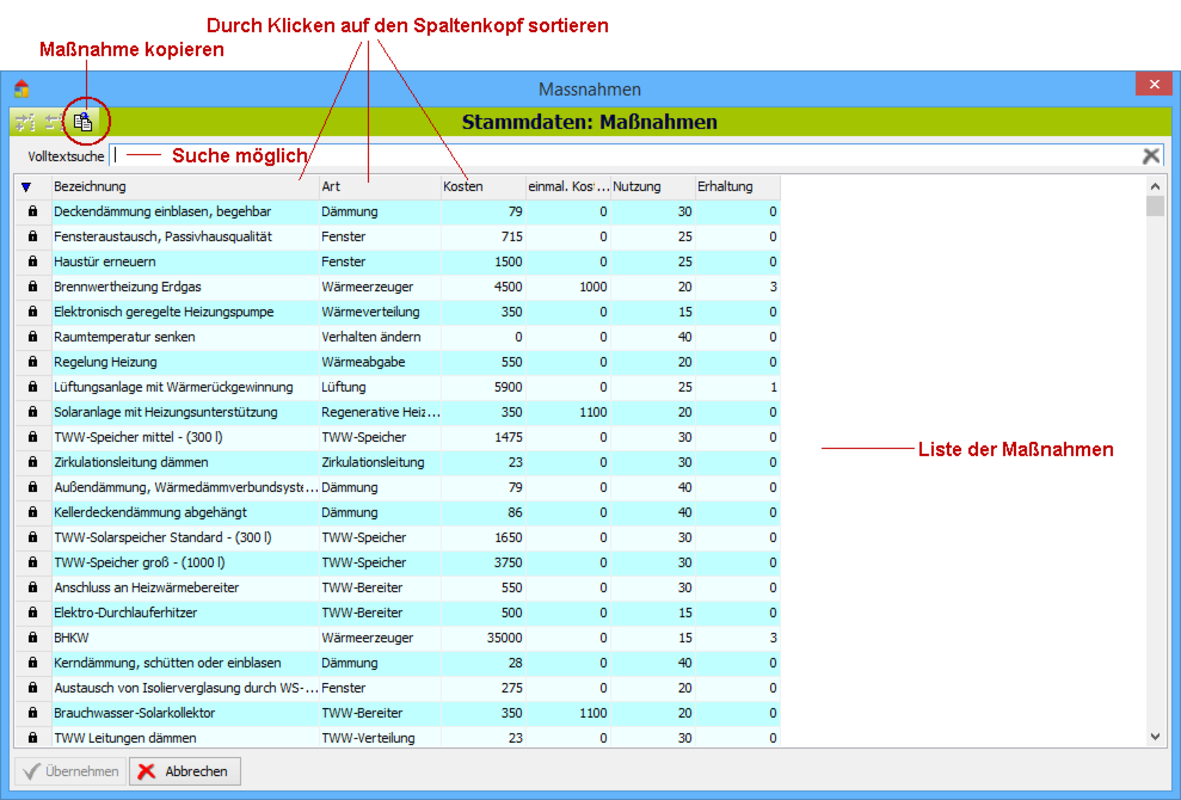The height and width of the screenshot is (800, 1181).
Task: Click the scrollbar up arrow
Action: (1155, 185)
